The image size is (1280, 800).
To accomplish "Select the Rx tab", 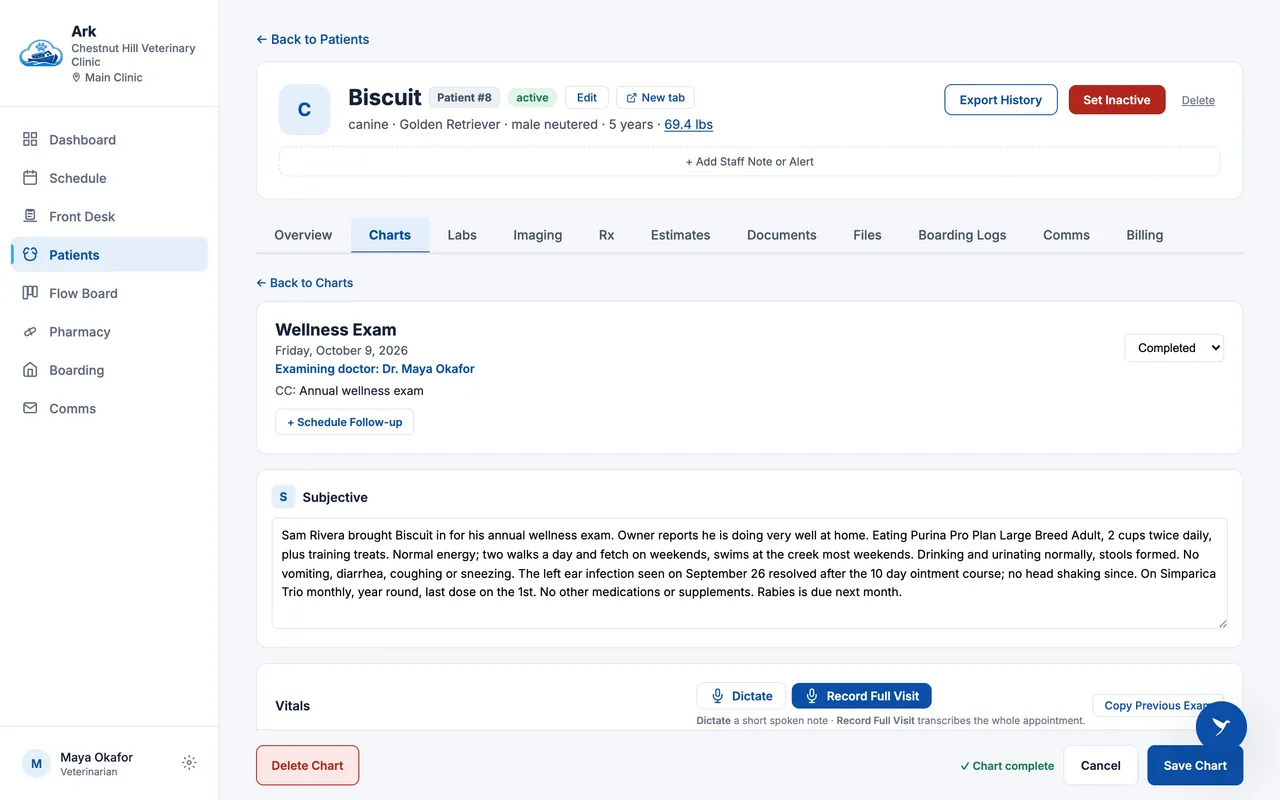I will 606,235.
